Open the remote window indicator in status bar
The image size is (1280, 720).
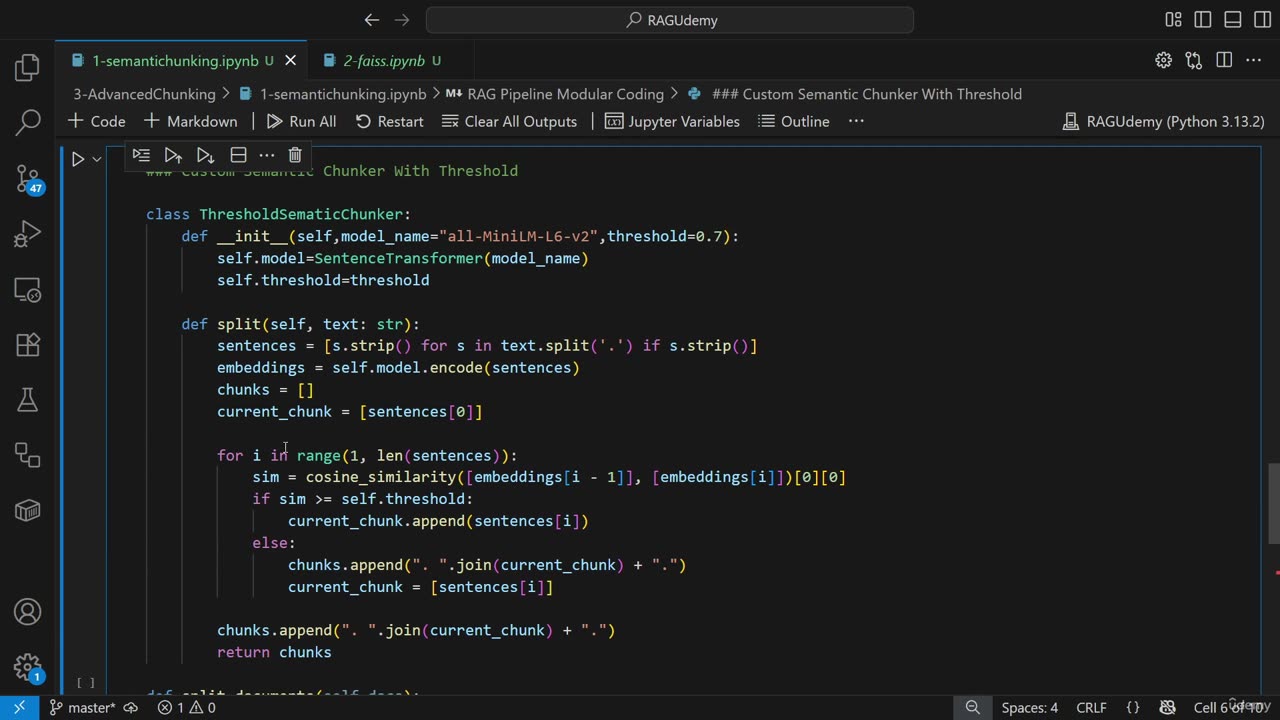click(x=19, y=707)
